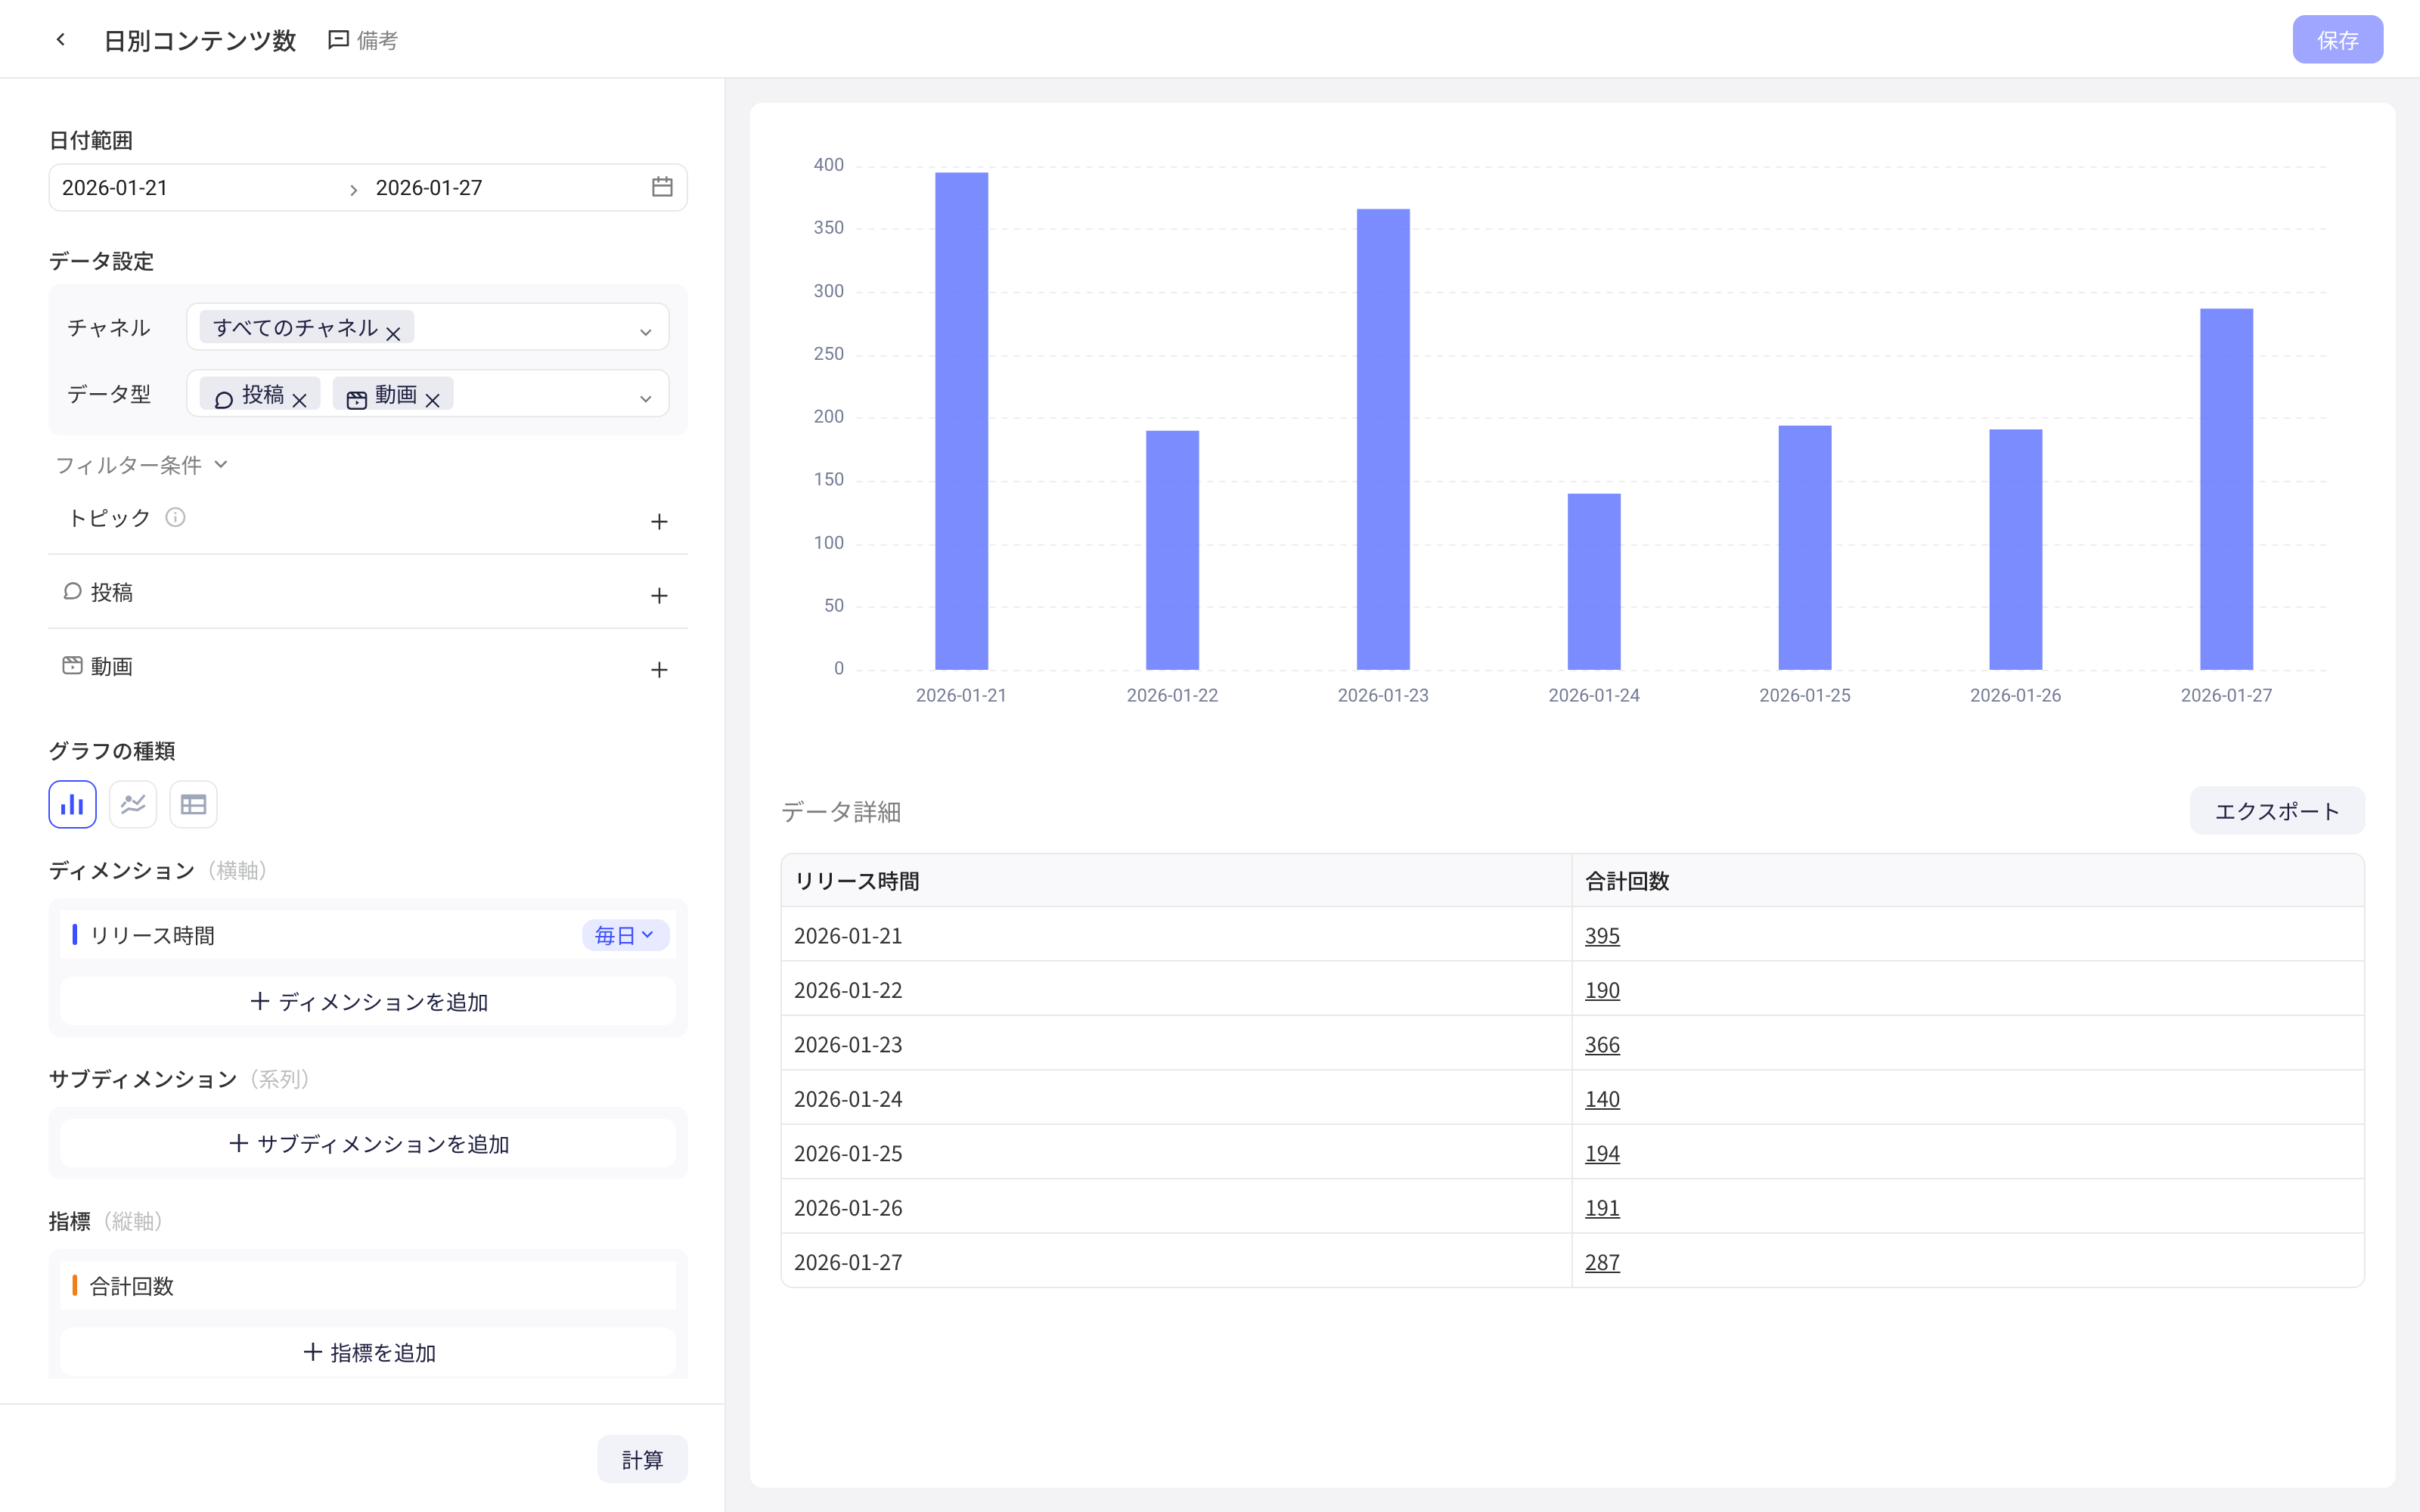Viewport: 2420px width, 1512px height.
Task: Open the 190 count link
Action: [x=1602, y=990]
